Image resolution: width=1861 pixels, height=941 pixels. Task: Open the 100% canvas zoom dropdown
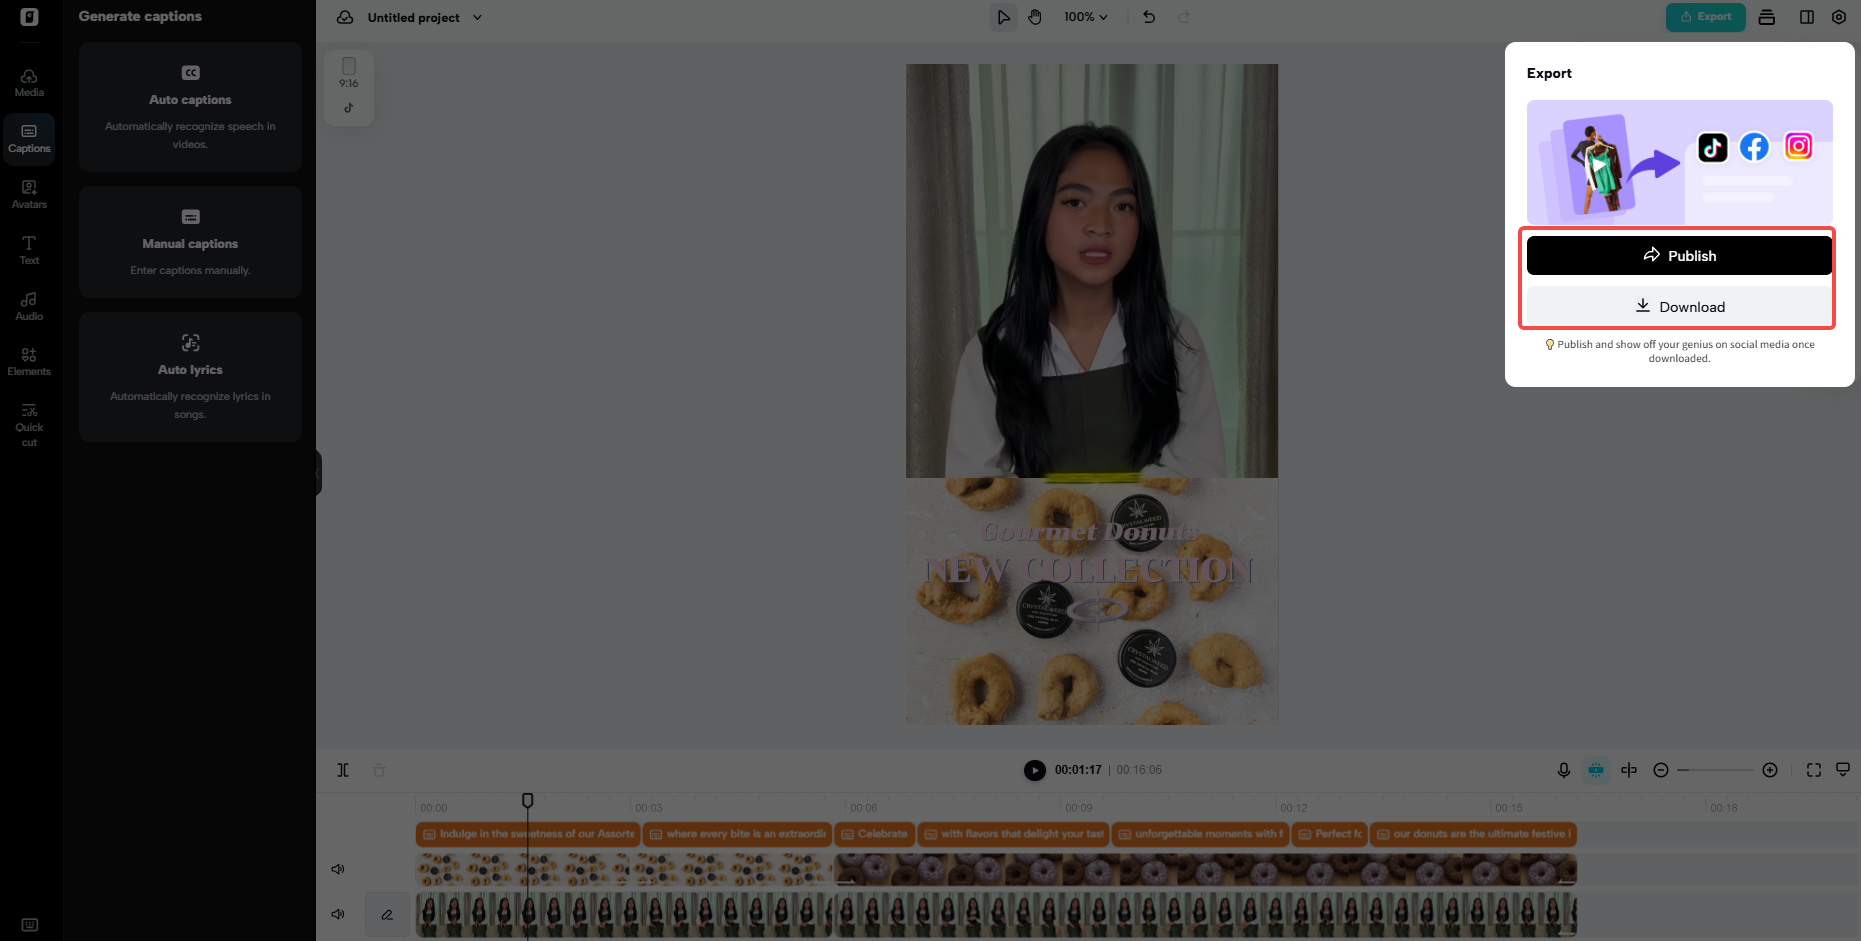[x=1086, y=17]
